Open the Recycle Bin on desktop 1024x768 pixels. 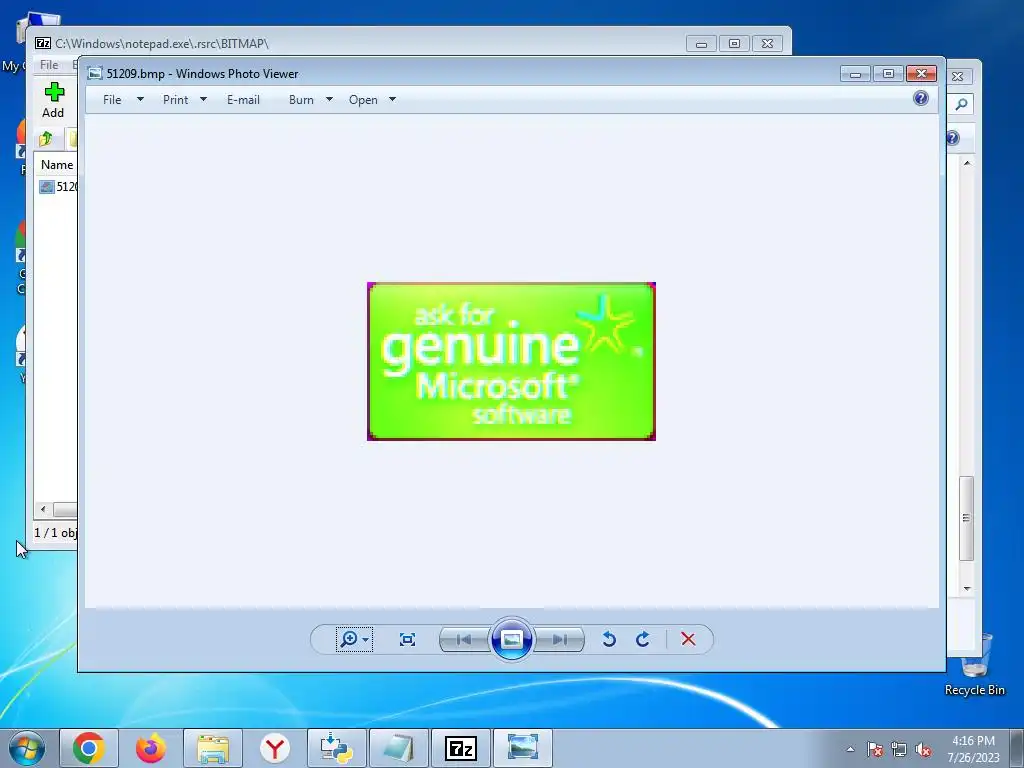[975, 664]
